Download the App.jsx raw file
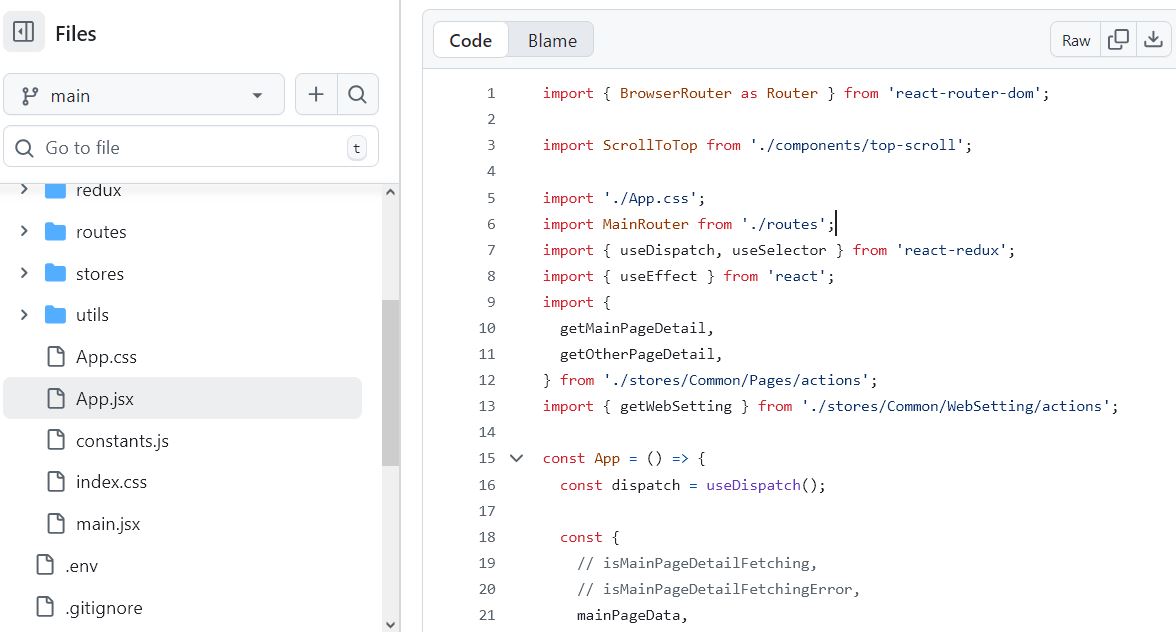 (x=1155, y=39)
